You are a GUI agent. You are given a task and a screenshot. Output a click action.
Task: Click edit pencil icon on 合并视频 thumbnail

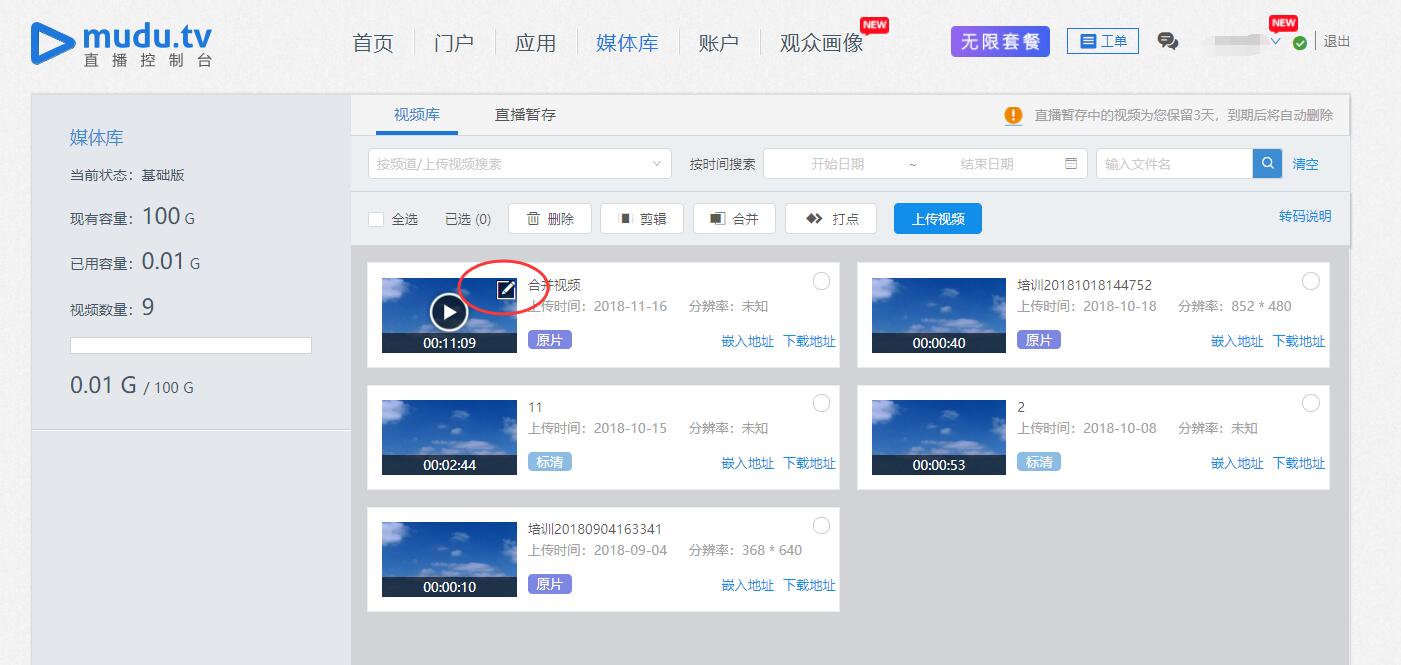[507, 289]
